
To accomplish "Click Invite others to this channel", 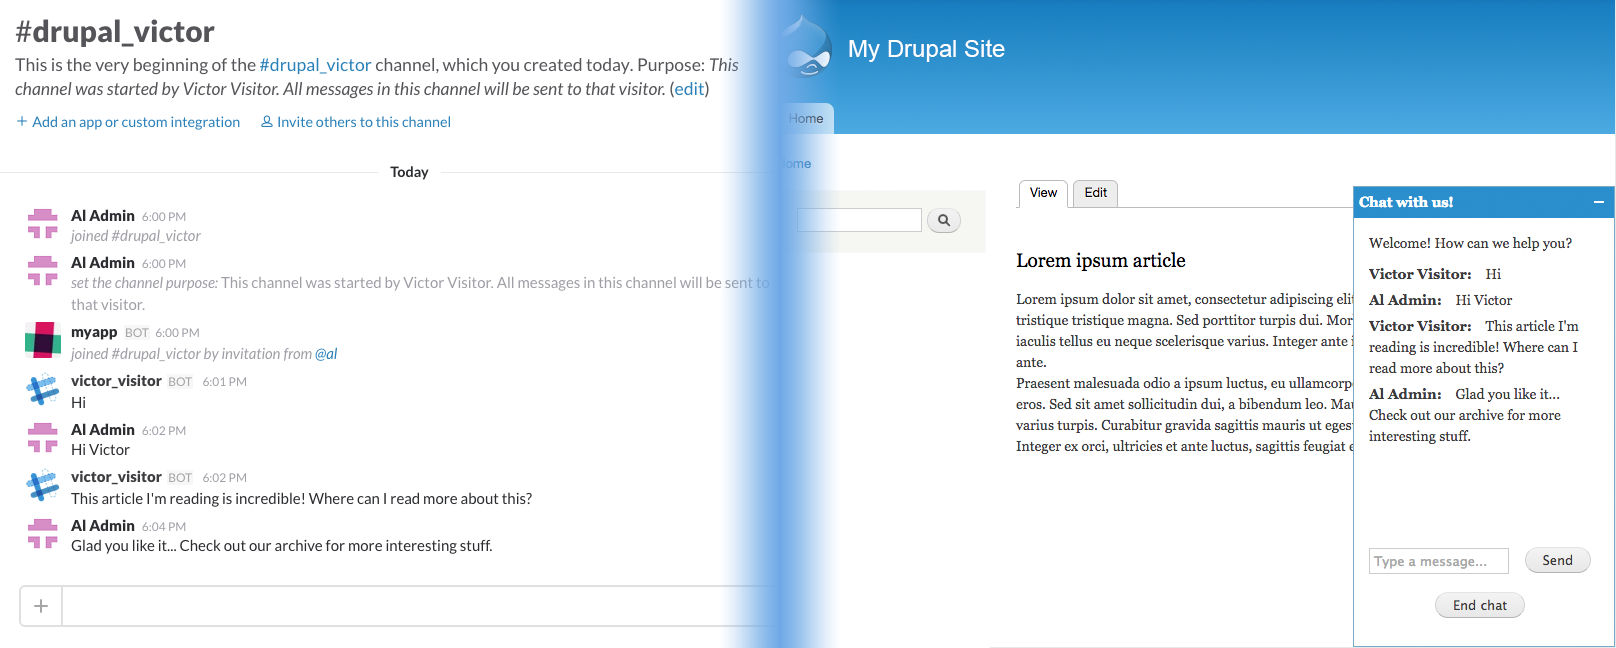I will 356,122.
